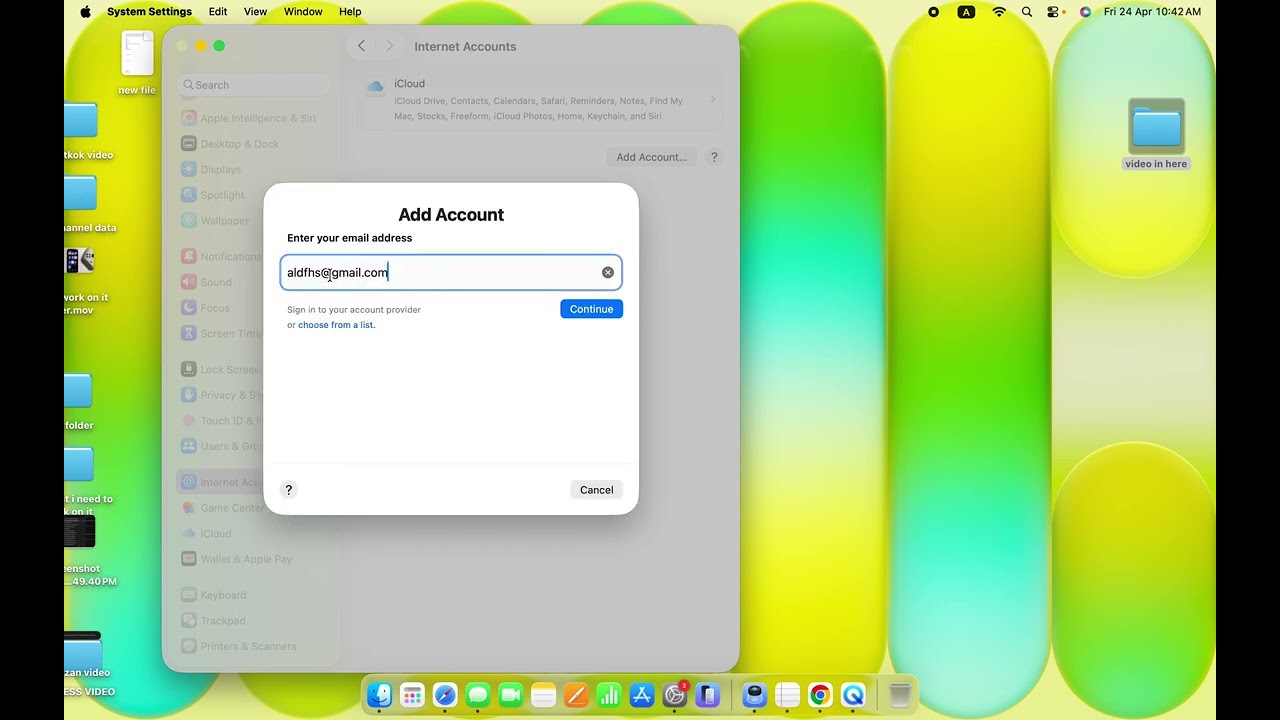Open the 'video in here' desktop folder
1280x720 pixels.
pos(1156,134)
